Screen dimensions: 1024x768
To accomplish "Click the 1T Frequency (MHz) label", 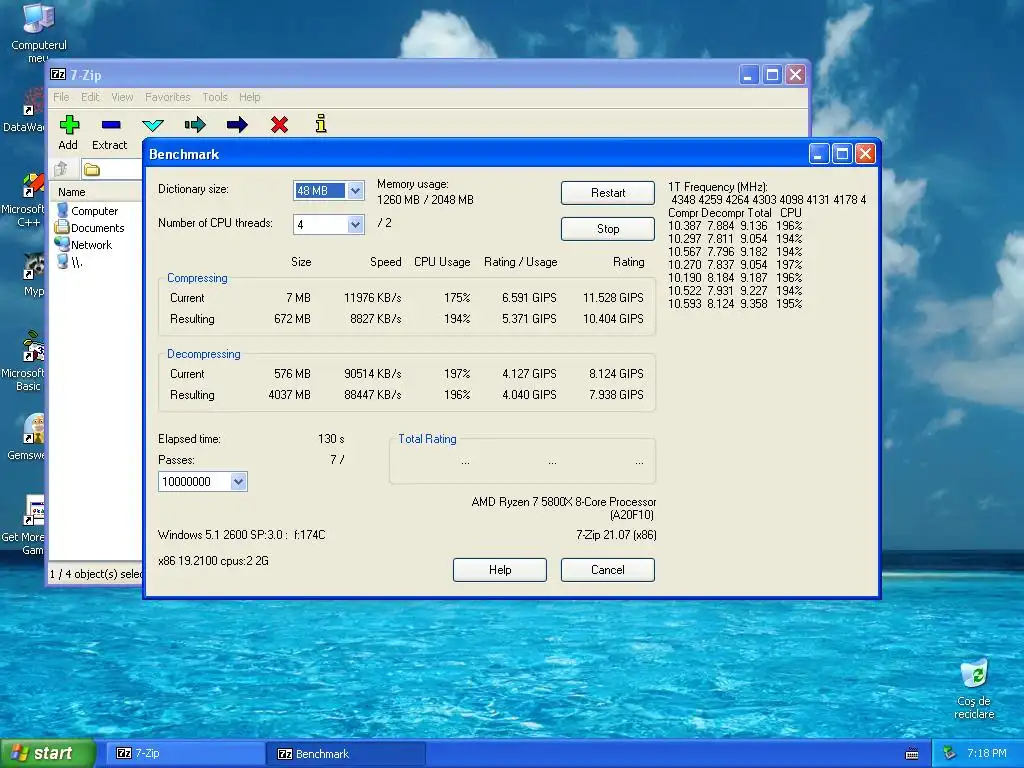I will (x=718, y=187).
